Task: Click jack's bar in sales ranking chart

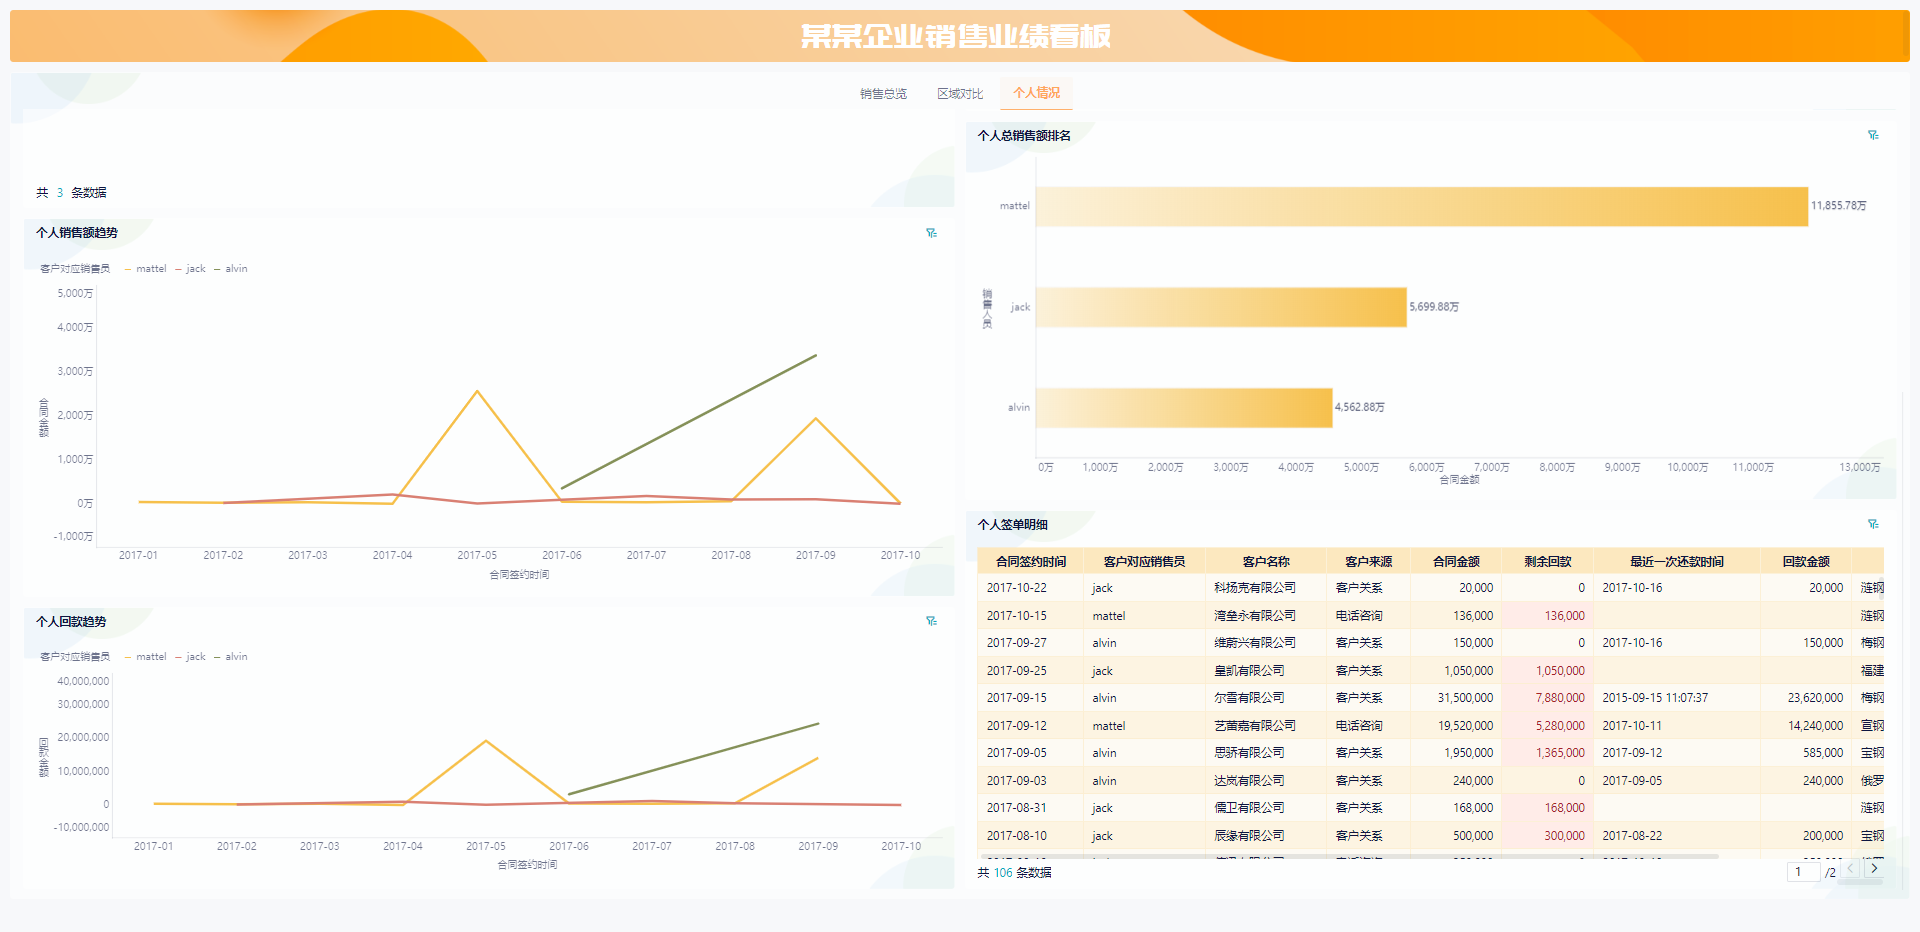Action: click(1220, 307)
